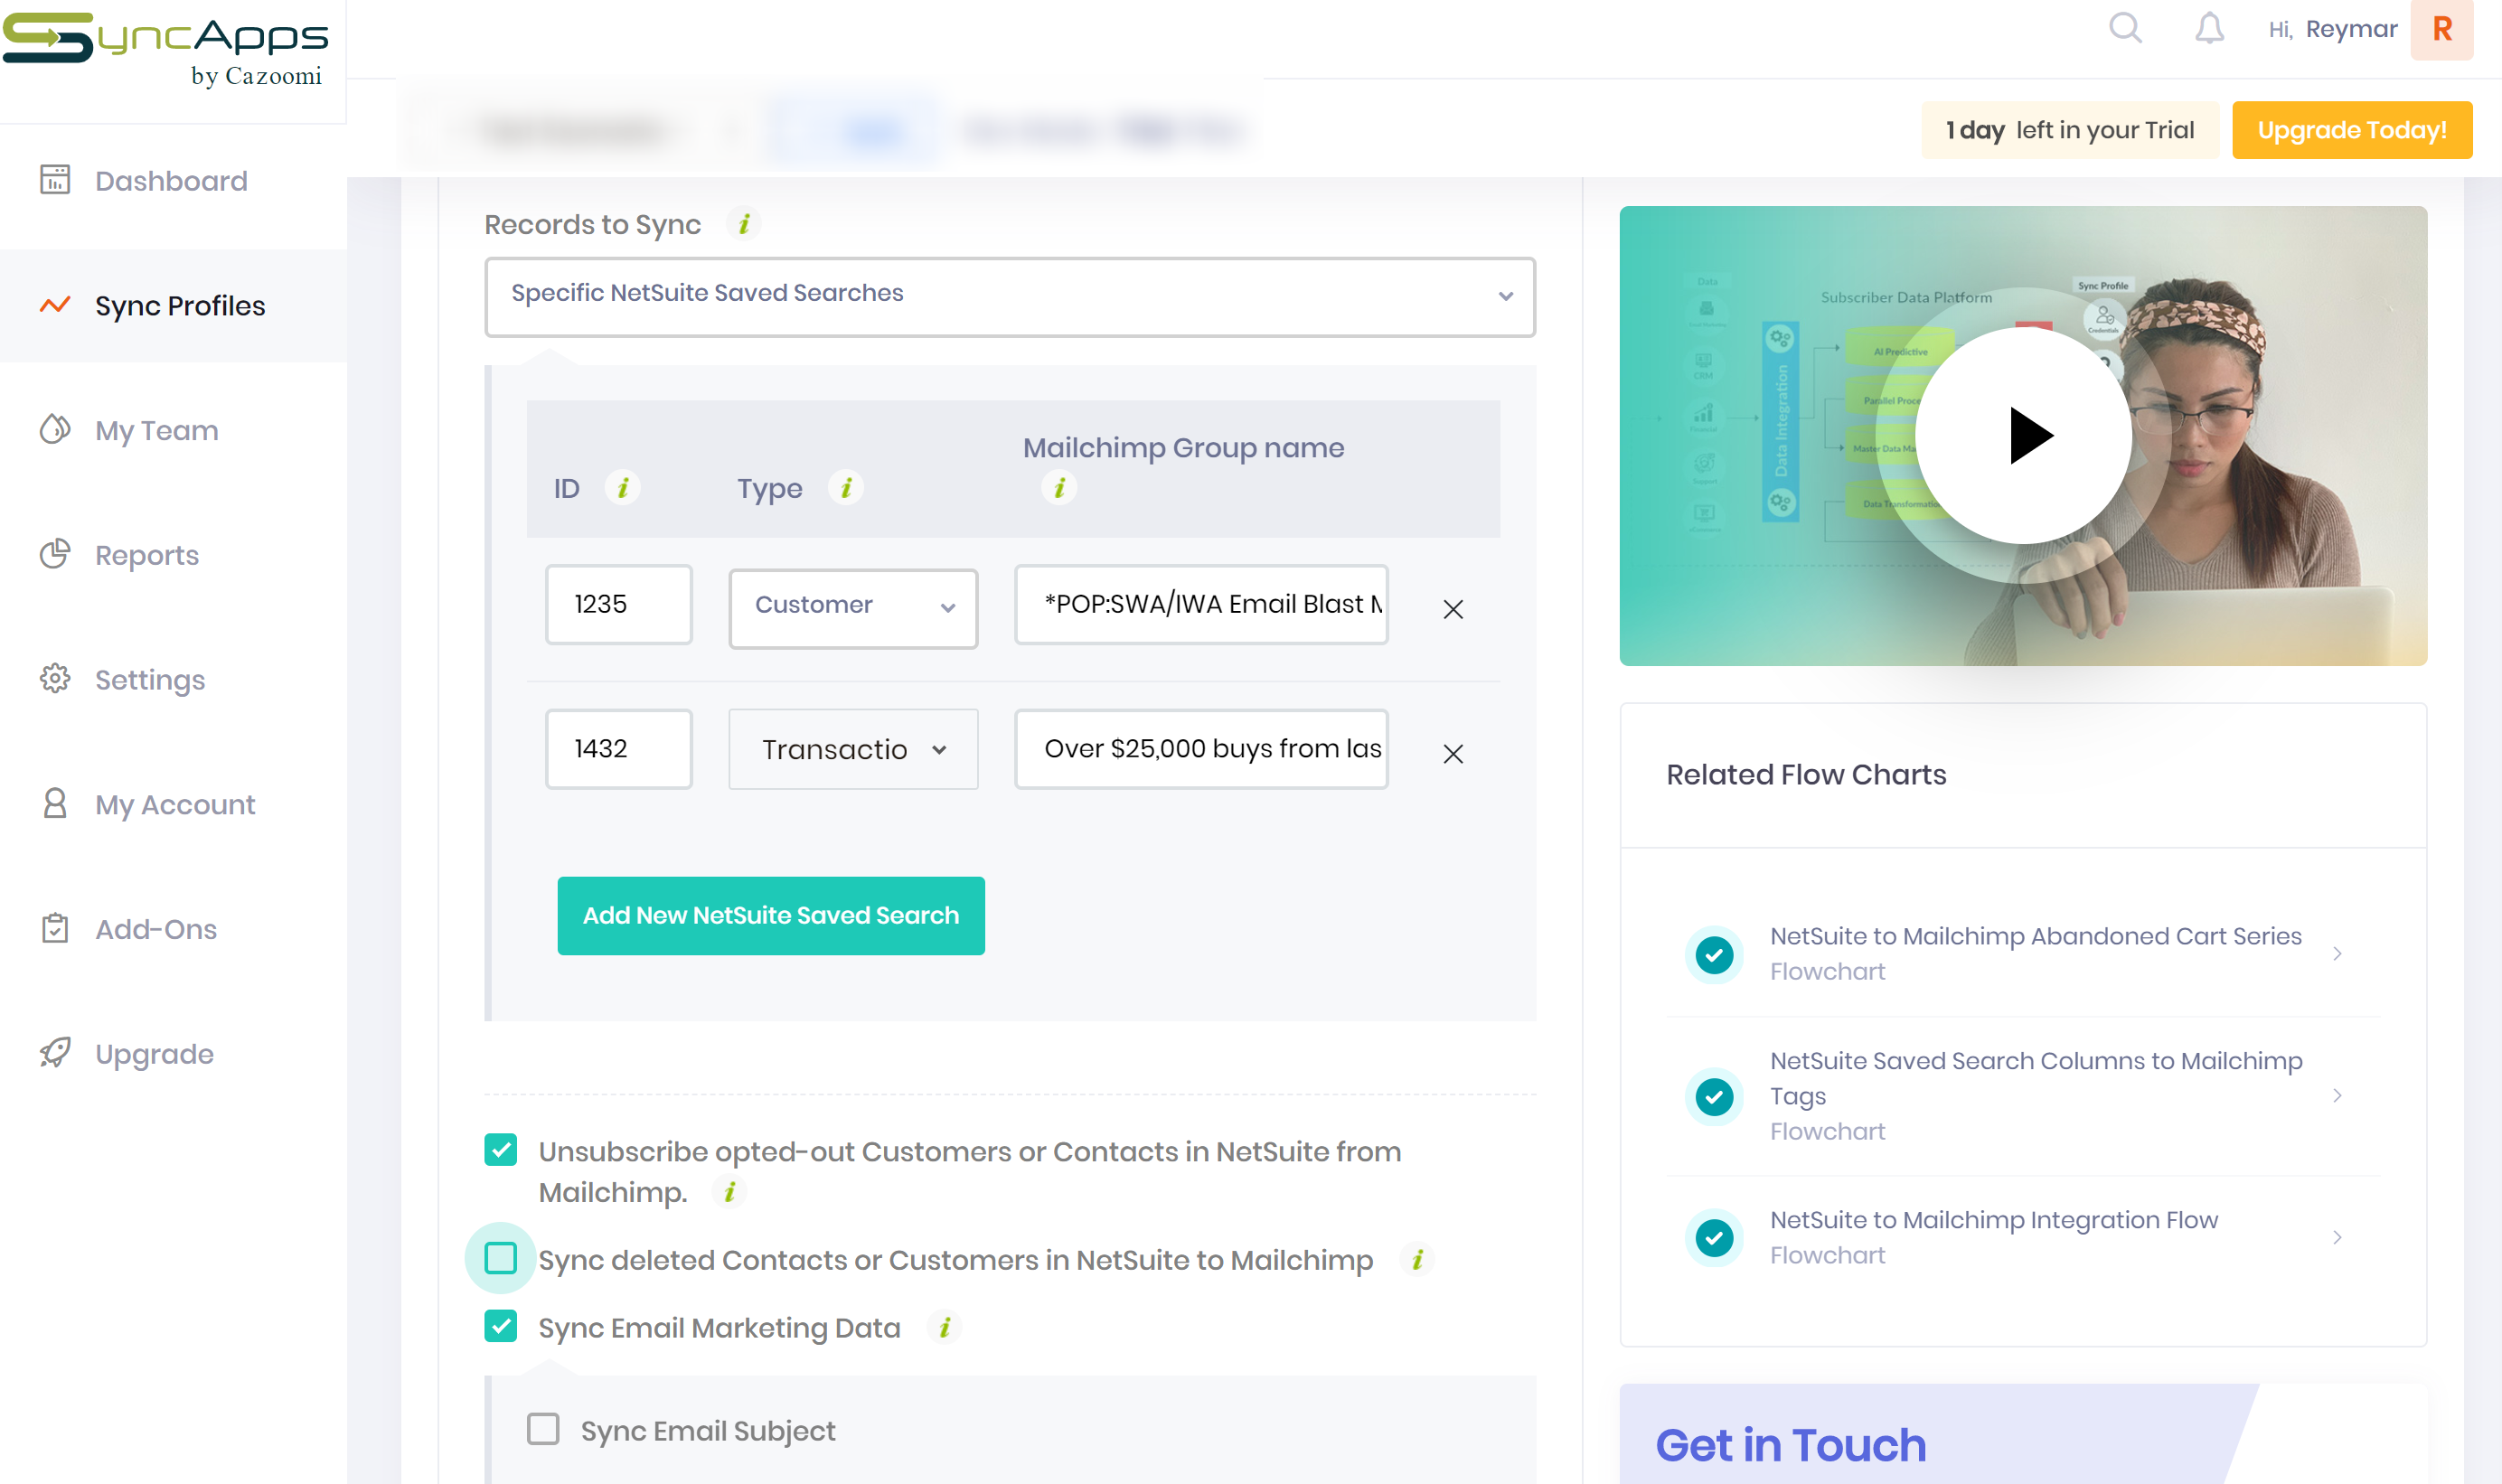Image resolution: width=2502 pixels, height=1484 pixels.
Task: Remove saved search row 1235
Action: (x=1452, y=609)
